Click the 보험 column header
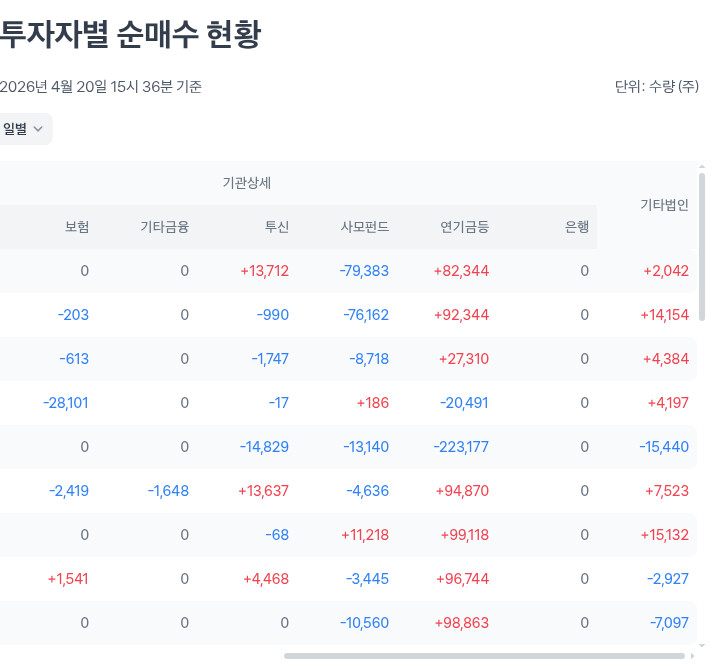 pyautogui.click(x=77, y=227)
